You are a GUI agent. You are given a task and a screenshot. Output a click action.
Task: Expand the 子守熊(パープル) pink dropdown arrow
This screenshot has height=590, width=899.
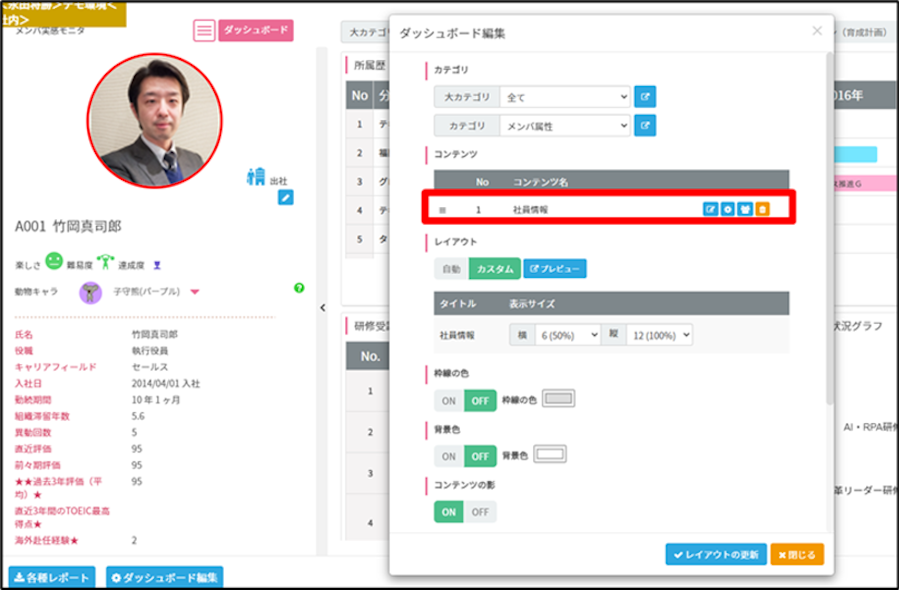(x=195, y=292)
